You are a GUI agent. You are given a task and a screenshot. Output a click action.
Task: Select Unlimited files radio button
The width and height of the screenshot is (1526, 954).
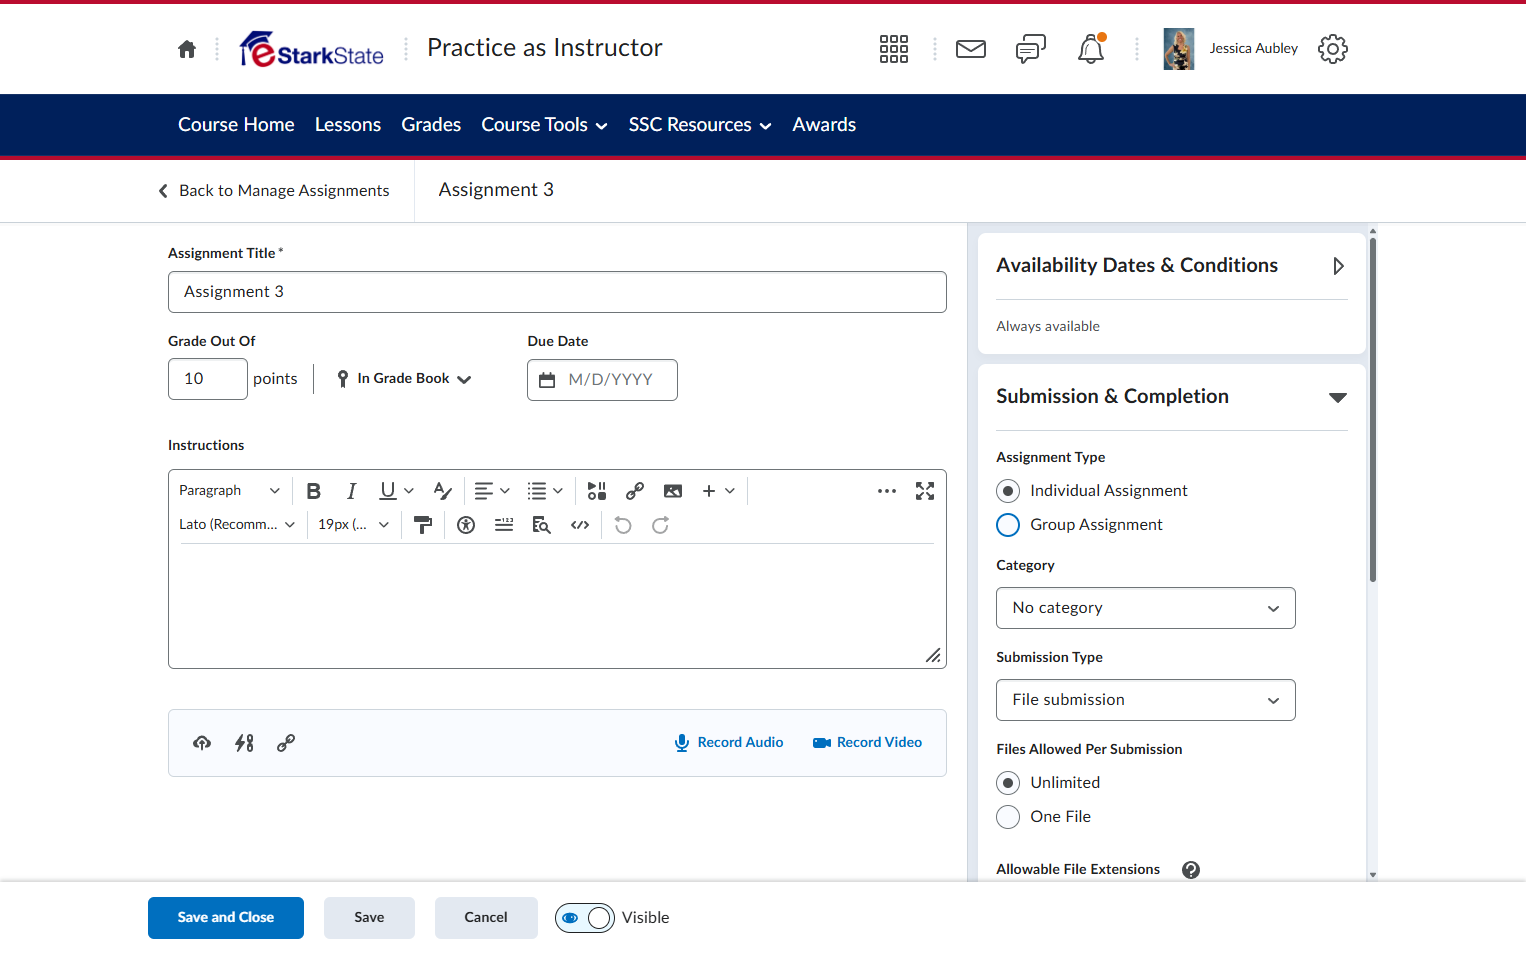pyautogui.click(x=1008, y=783)
